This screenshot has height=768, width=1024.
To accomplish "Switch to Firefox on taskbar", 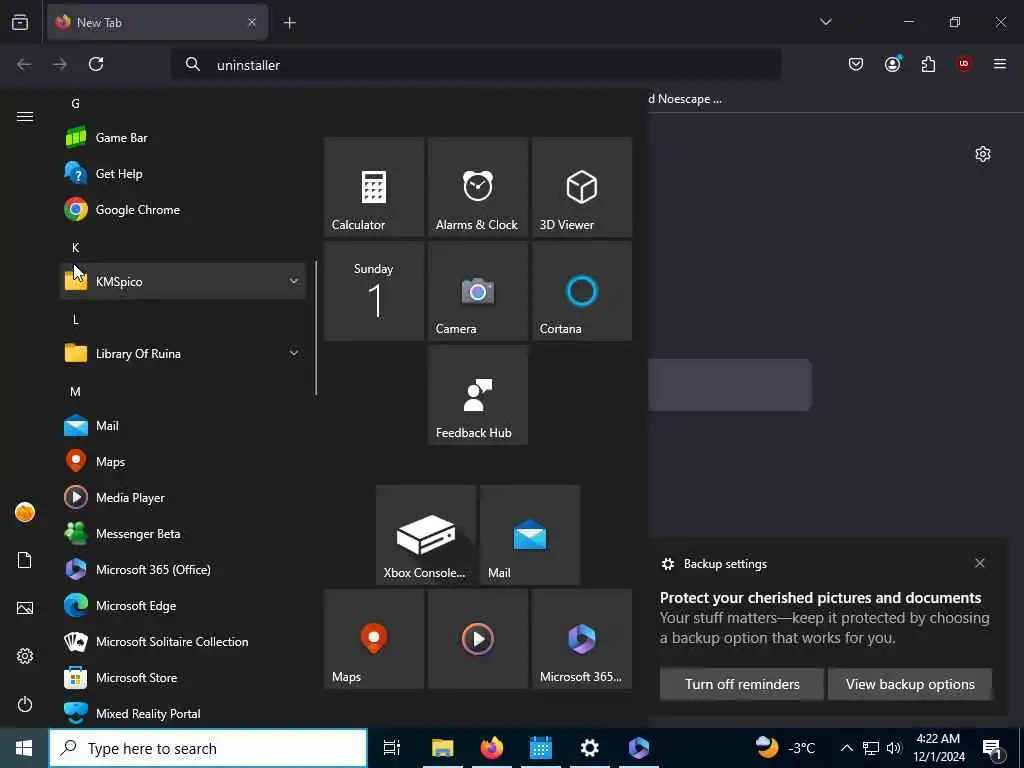I will tap(492, 748).
